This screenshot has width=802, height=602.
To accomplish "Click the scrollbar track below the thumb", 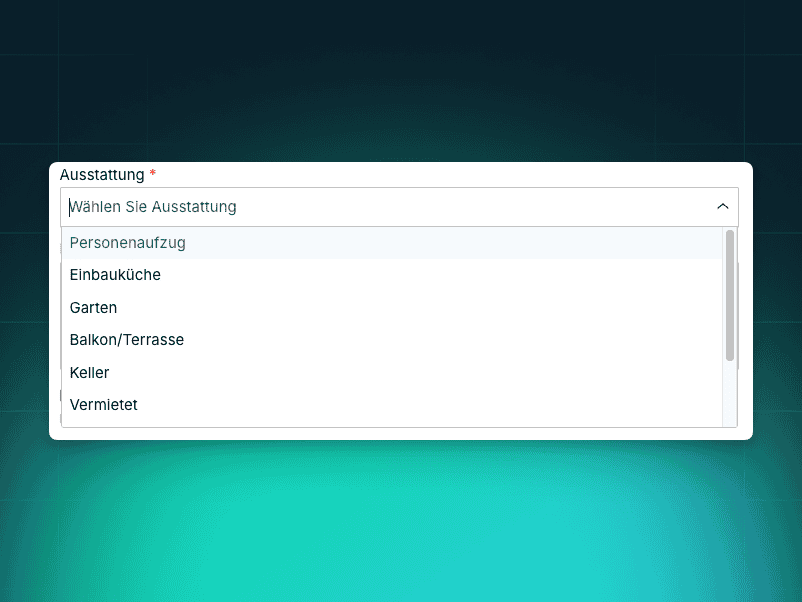I will 730,395.
